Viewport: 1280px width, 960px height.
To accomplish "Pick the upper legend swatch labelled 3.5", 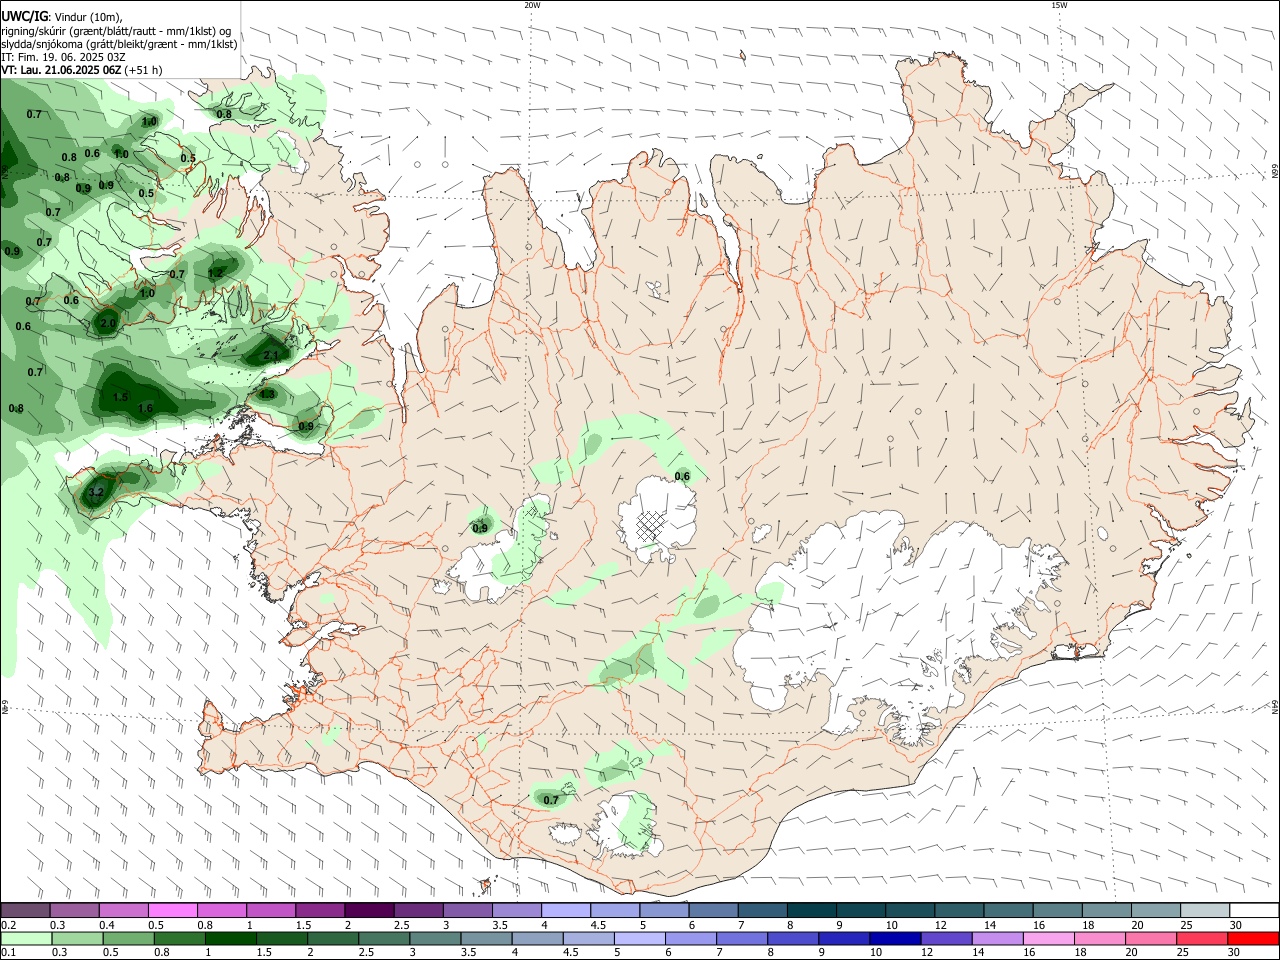I will click(515, 910).
